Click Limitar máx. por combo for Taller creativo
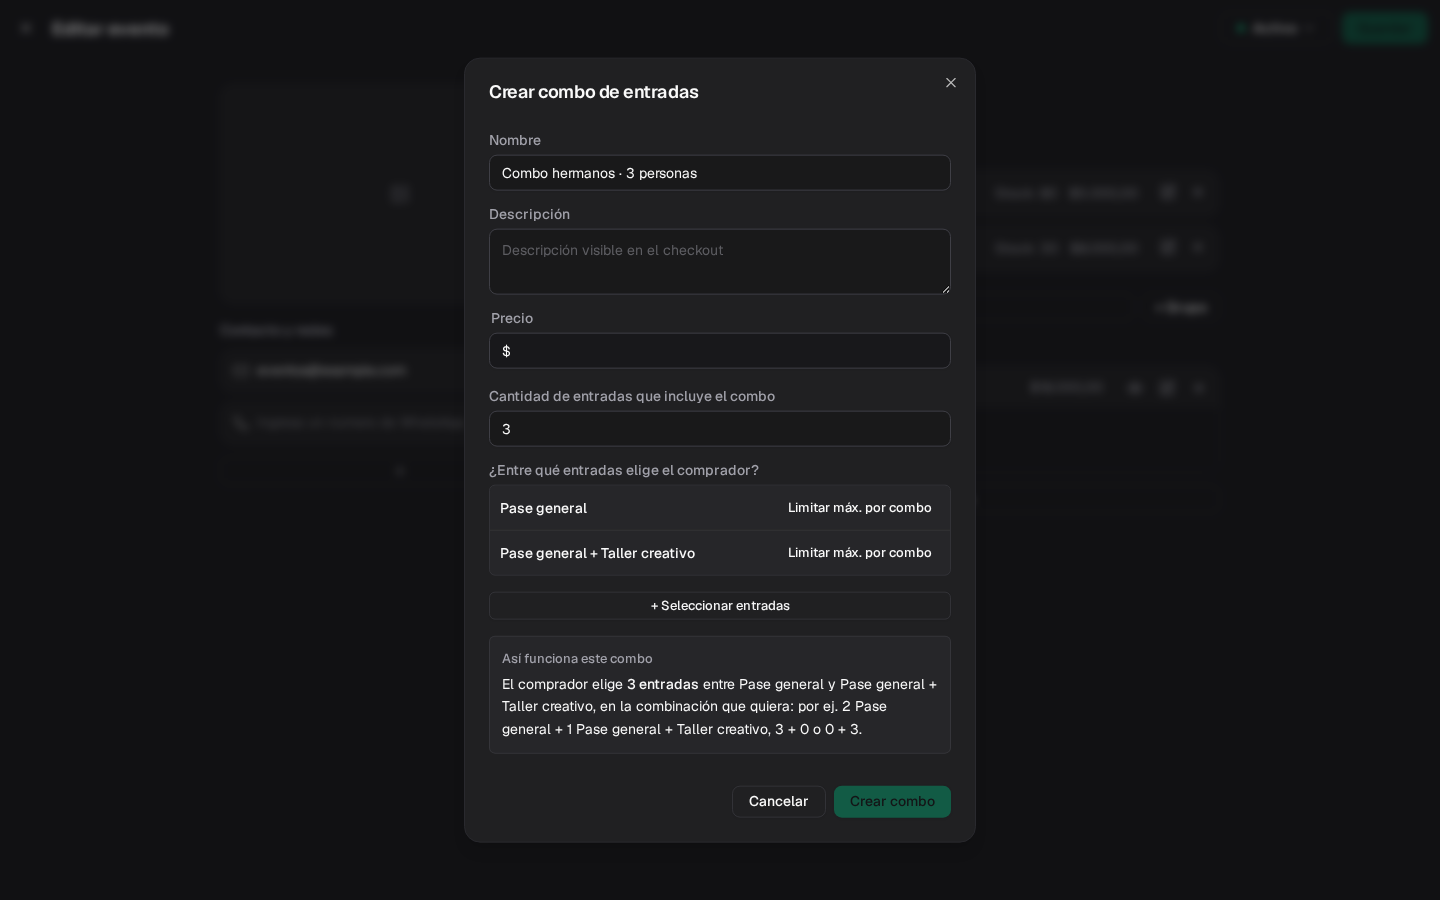 [860, 553]
